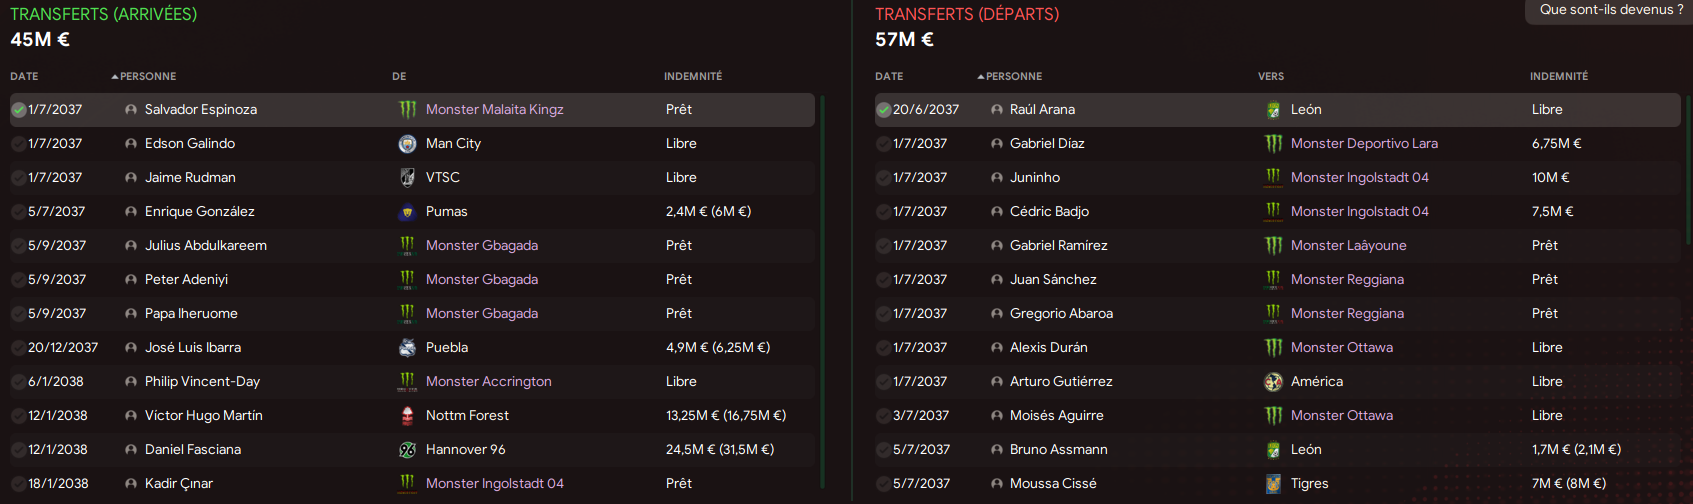Viewport: 1693px width, 504px height.
Task: Sort arrivals by the Date column header
Action: pos(24,76)
